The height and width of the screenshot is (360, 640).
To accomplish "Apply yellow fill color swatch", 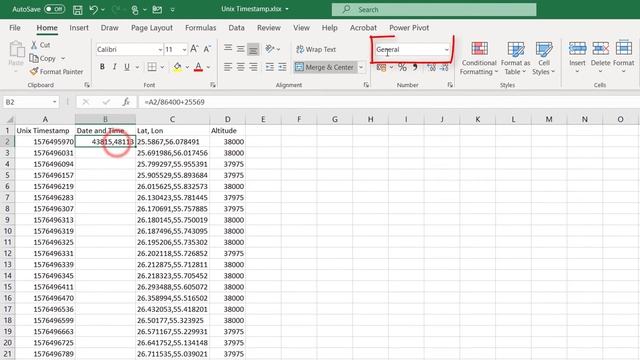I will [x=177, y=67].
